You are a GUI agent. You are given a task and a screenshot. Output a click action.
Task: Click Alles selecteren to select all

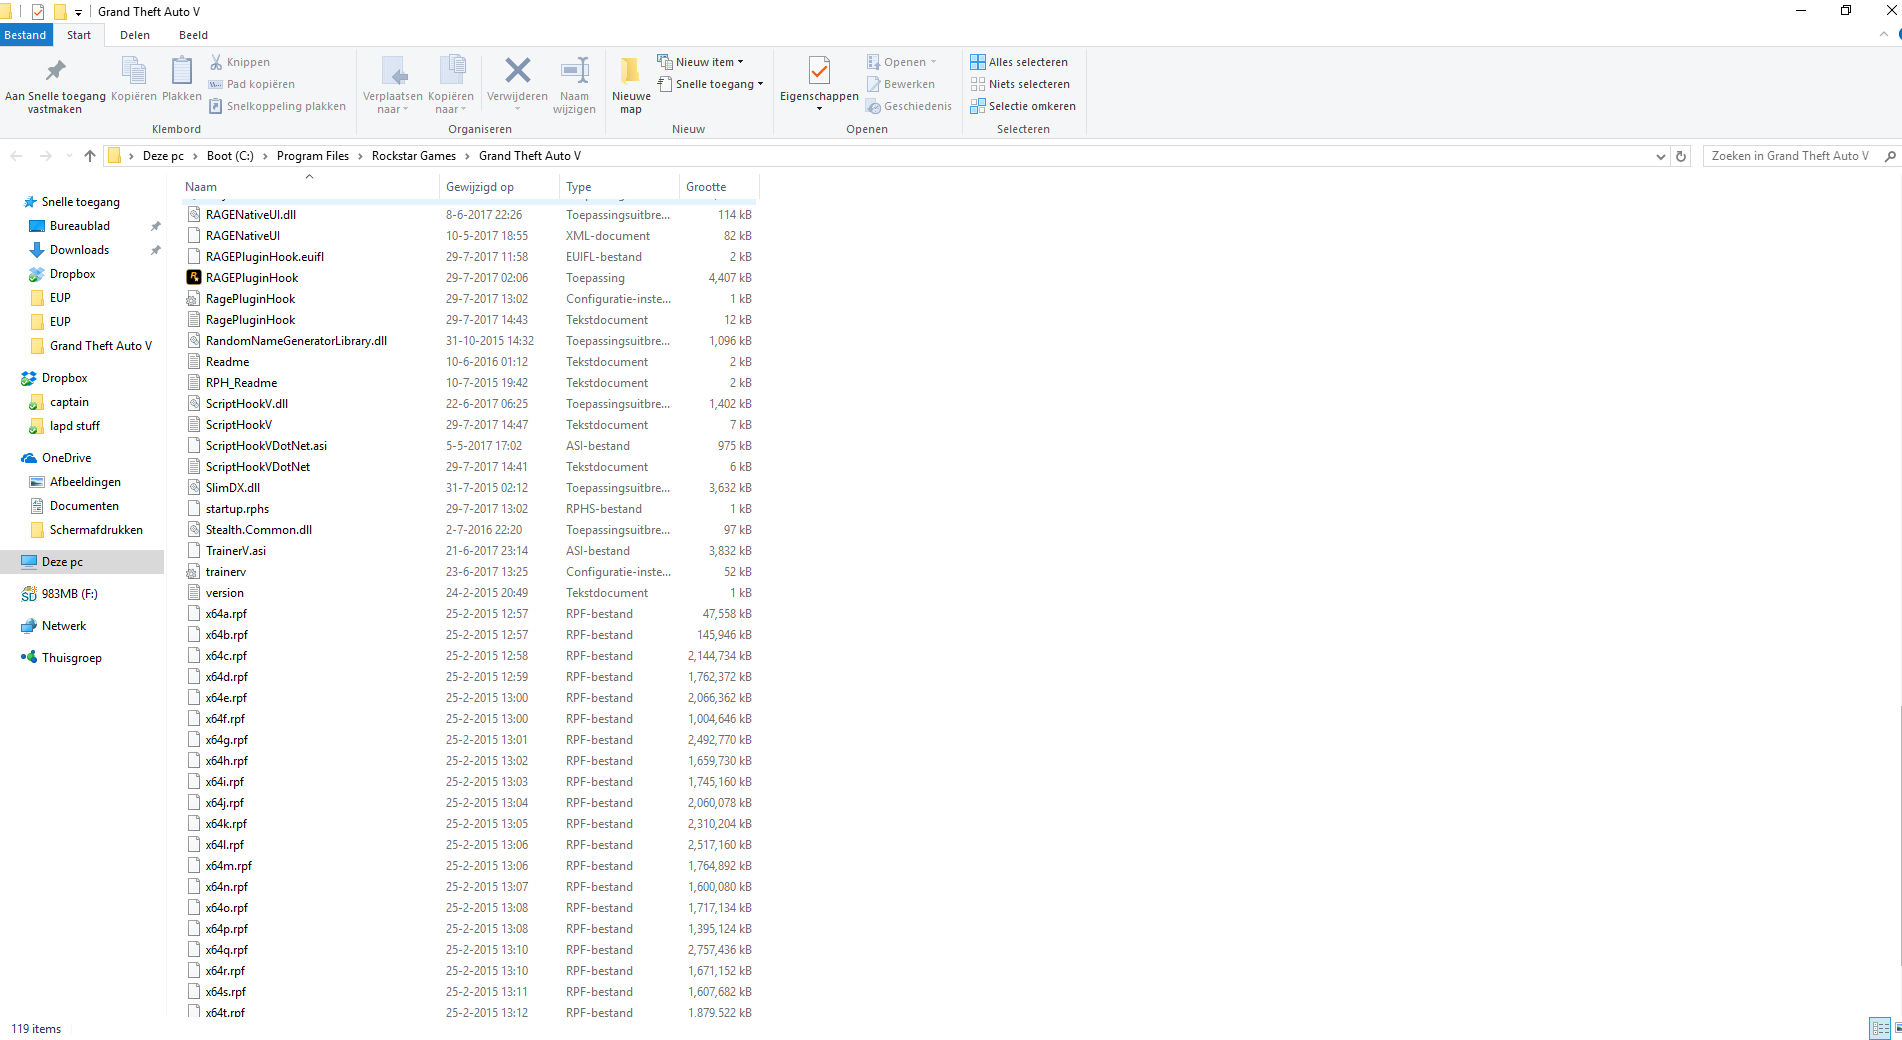click(1019, 62)
